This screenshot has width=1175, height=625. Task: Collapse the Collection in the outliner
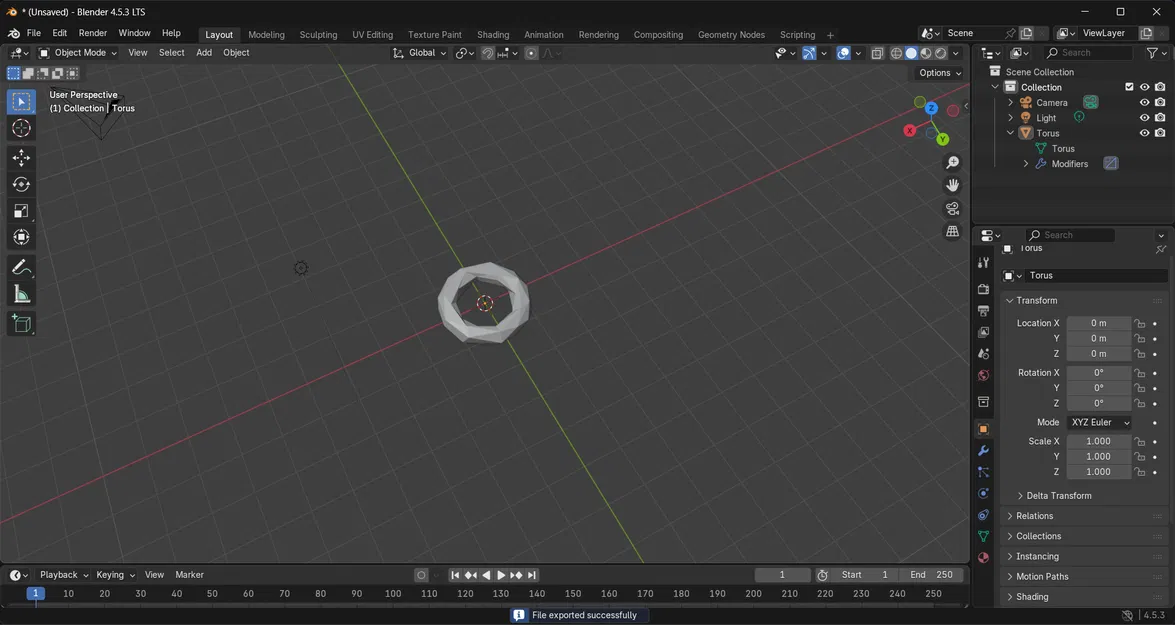point(995,87)
